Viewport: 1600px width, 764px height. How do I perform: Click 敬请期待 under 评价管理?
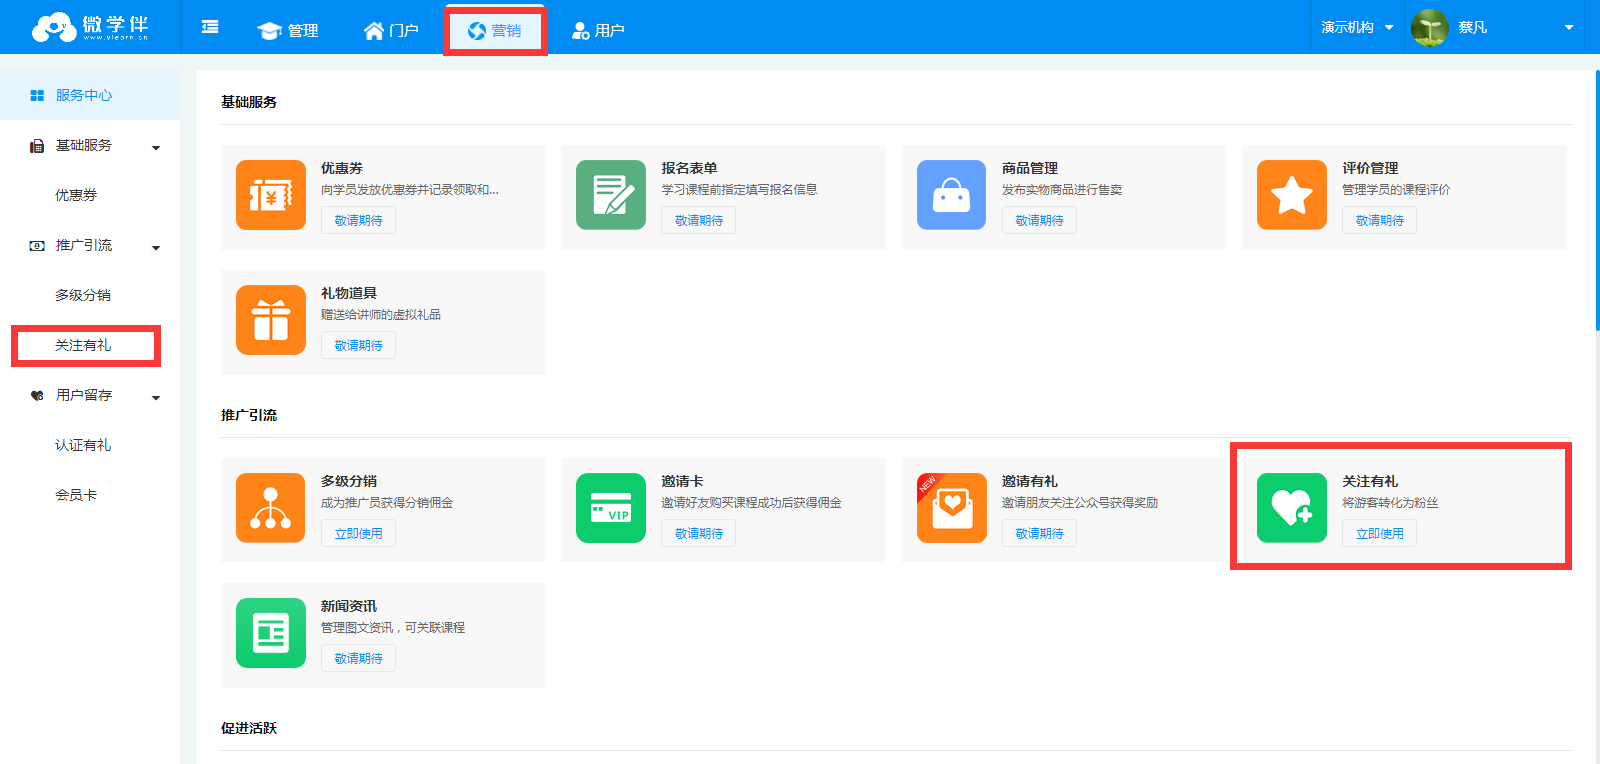[1379, 220]
